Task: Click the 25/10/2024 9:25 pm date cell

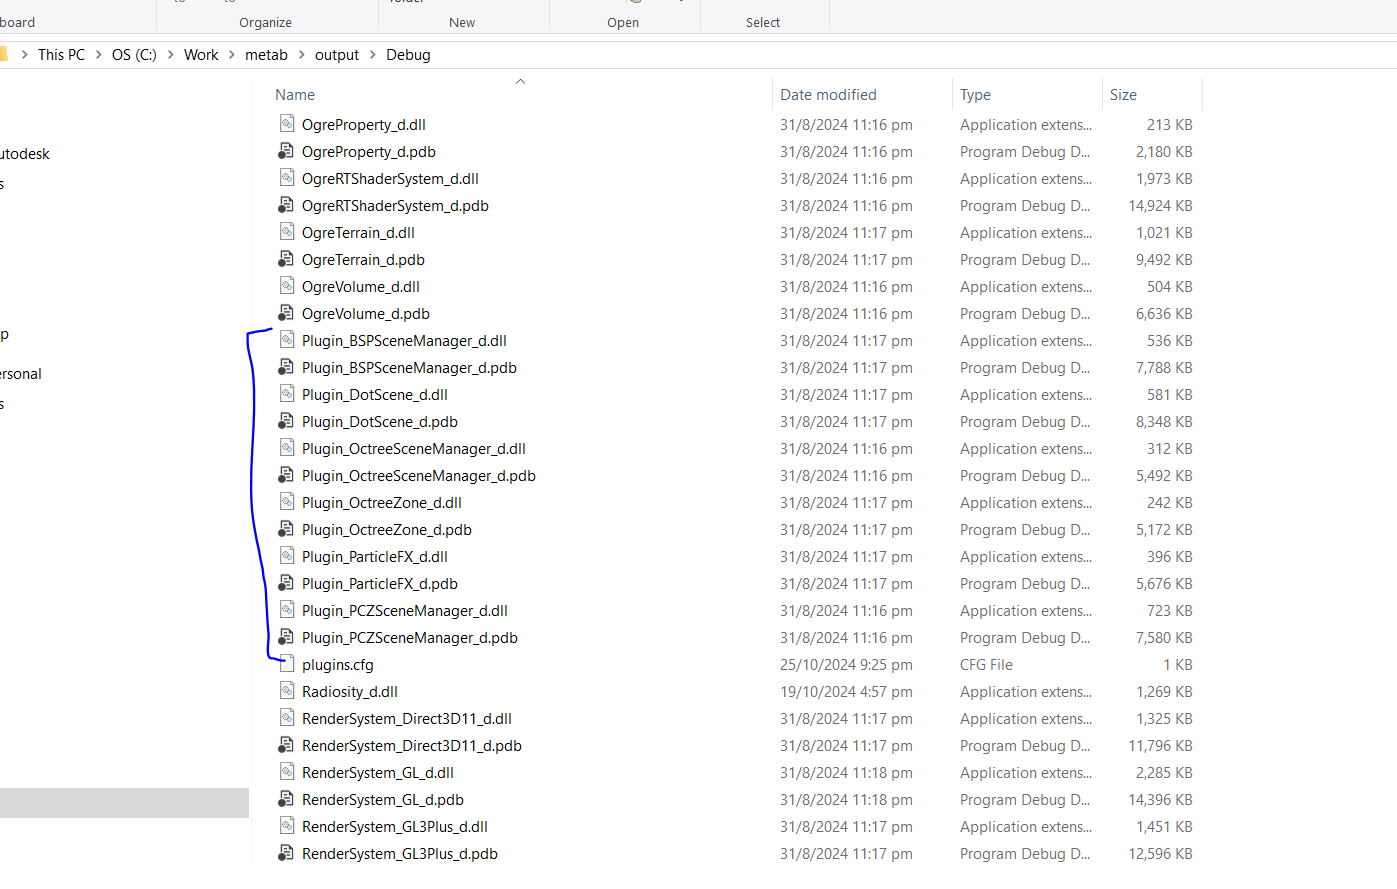Action: [x=846, y=665]
